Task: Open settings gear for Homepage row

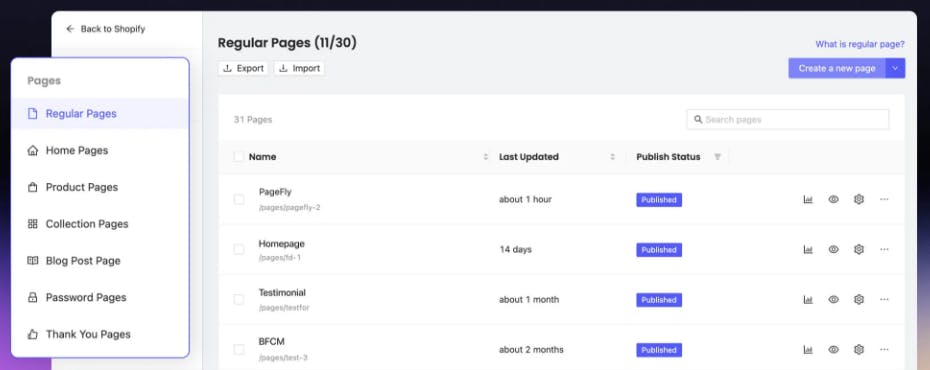Action: pos(858,250)
